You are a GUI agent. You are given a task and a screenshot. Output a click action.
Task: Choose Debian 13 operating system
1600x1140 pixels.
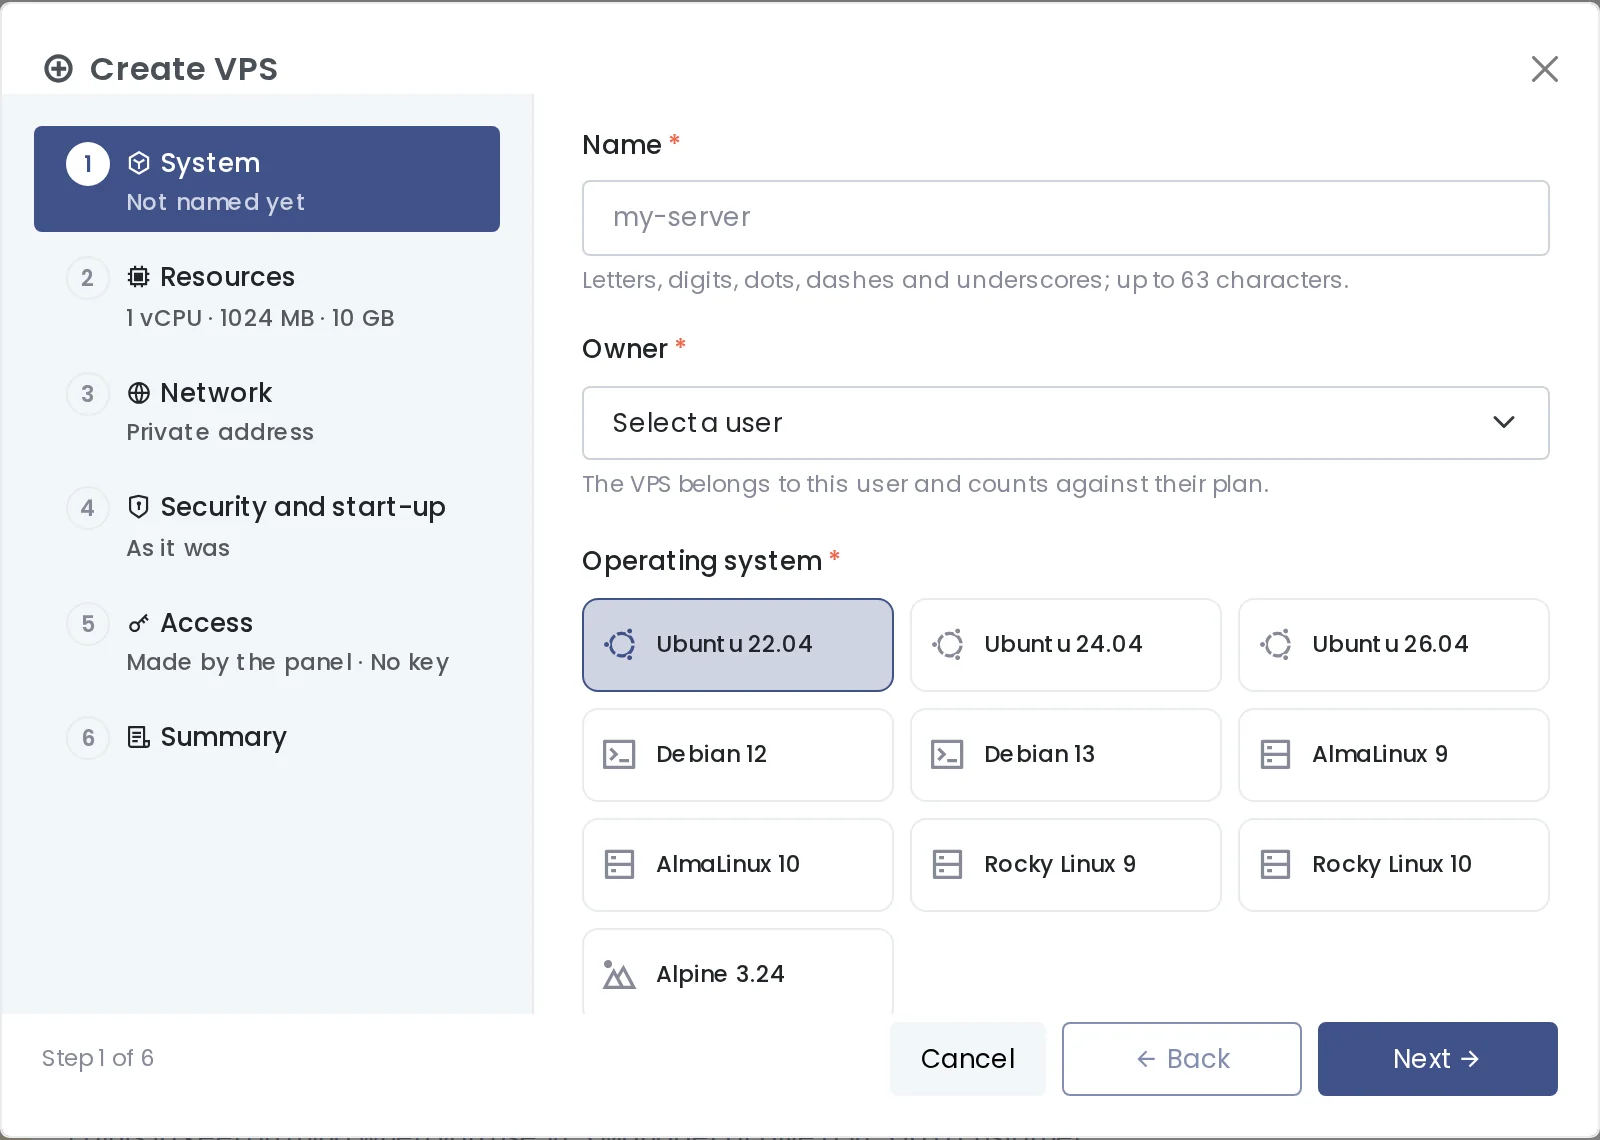(x=1066, y=755)
